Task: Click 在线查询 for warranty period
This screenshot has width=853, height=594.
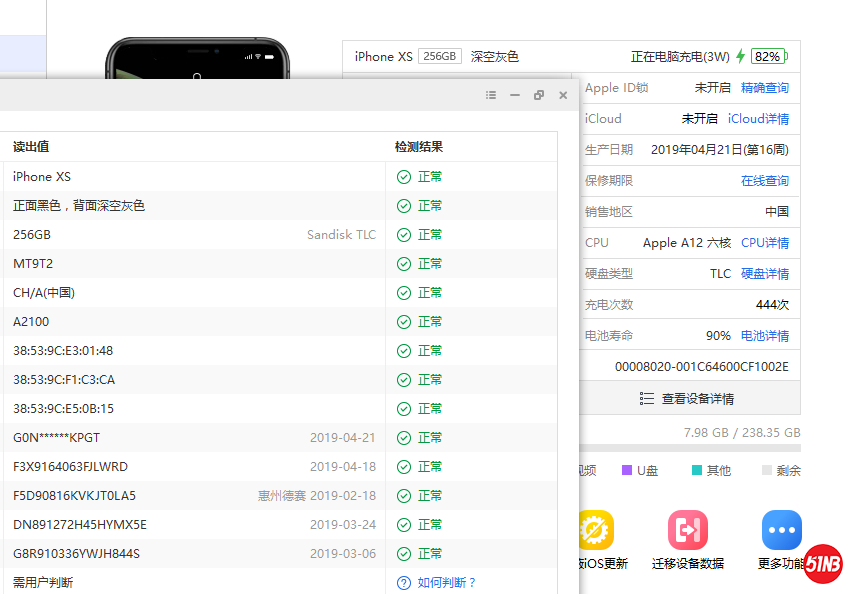Action: pyautogui.click(x=764, y=181)
